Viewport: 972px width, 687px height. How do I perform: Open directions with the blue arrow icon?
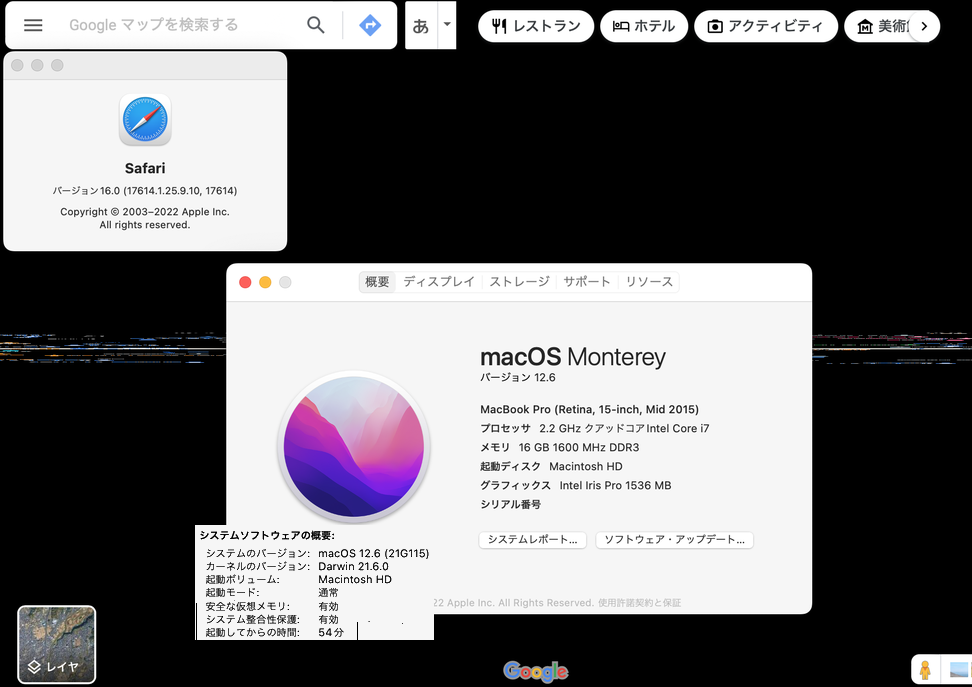point(370,25)
